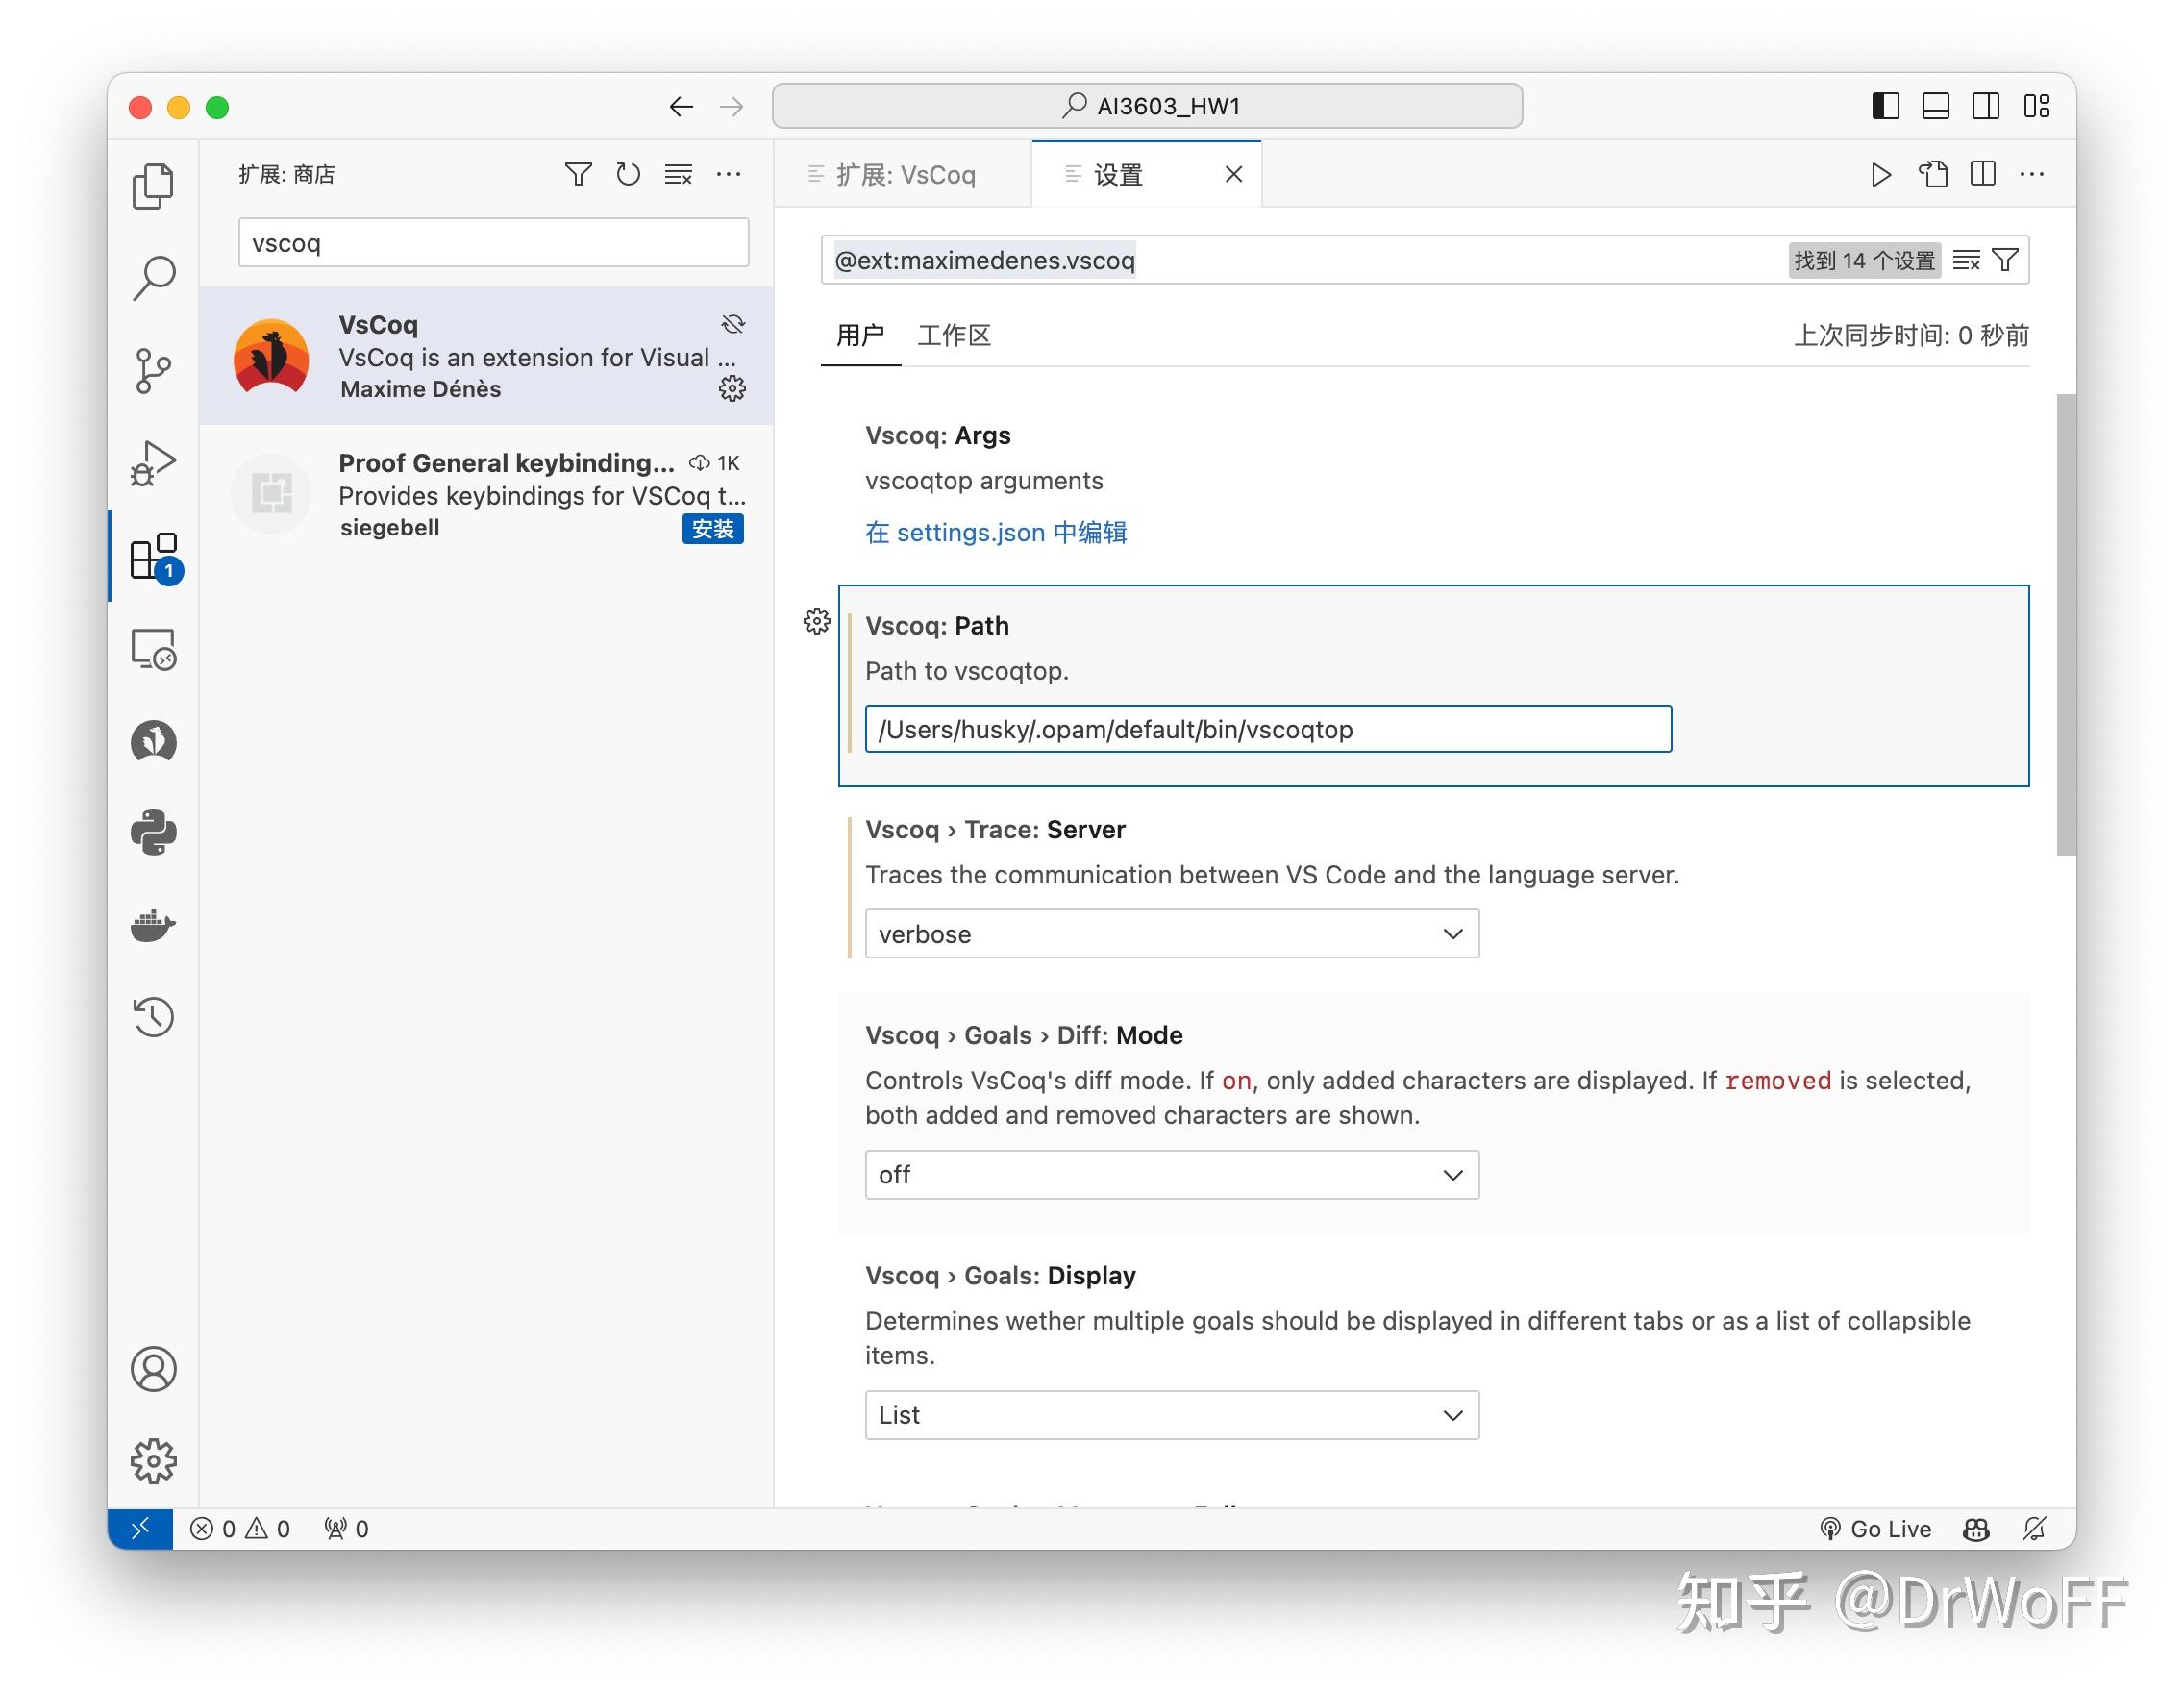Image resolution: width=2184 pixels, height=1692 pixels.
Task: Open the Run and Debug view
Action: click(x=153, y=463)
